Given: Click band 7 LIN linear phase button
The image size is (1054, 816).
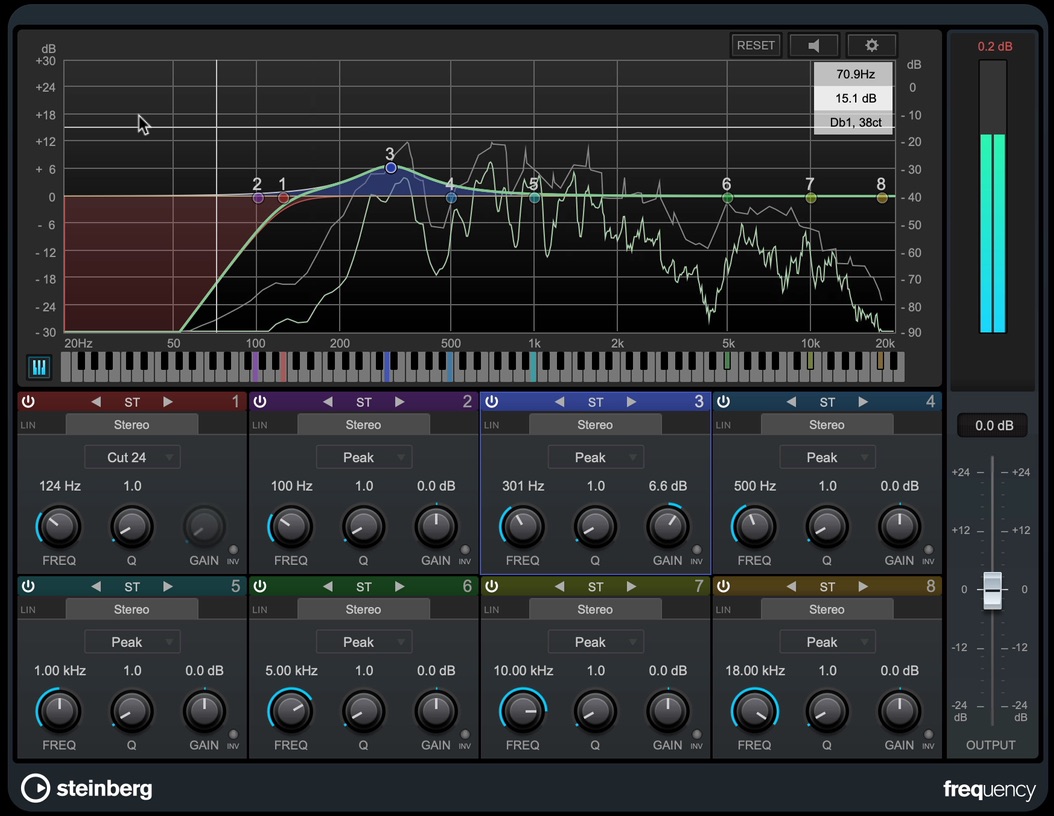Looking at the screenshot, I should click(491, 610).
